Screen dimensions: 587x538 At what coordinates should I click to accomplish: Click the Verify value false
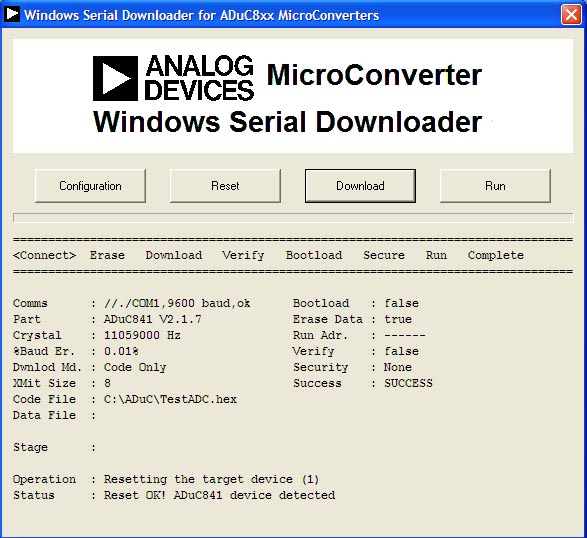tap(401, 351)
